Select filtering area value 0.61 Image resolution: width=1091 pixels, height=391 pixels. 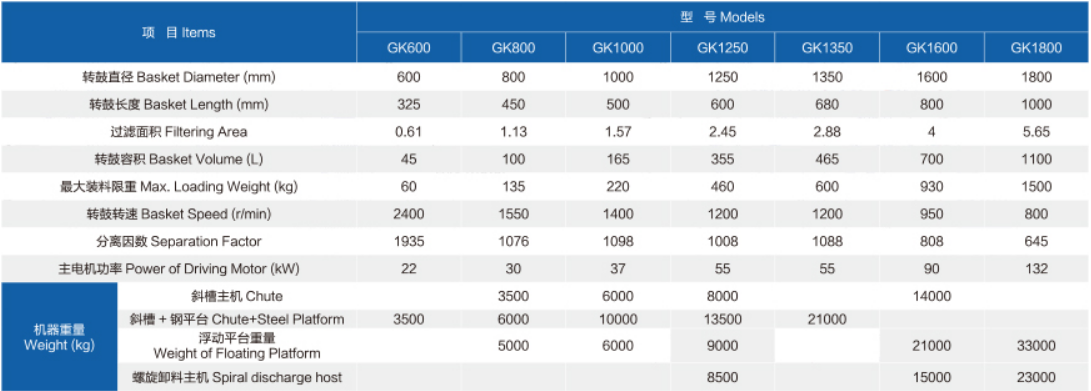coord(409,131)
